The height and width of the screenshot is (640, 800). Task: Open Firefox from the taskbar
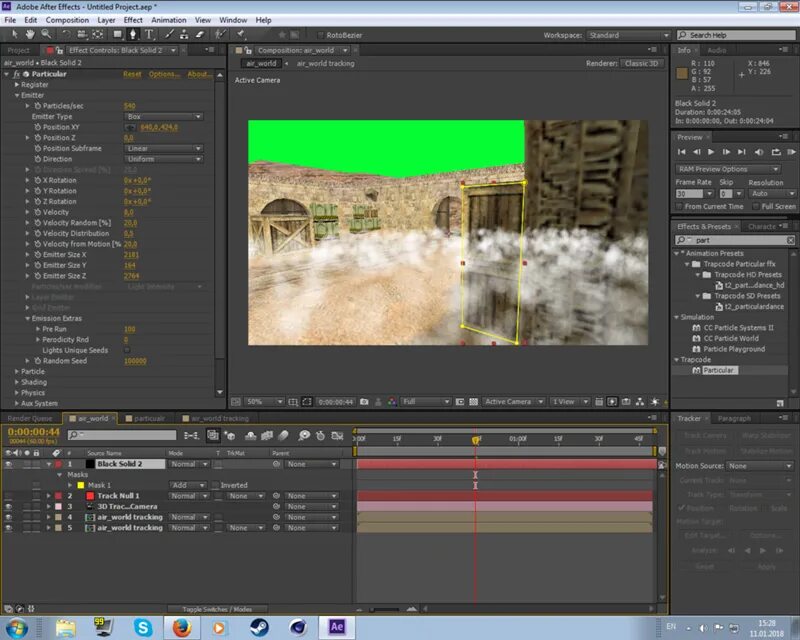[x=182, y=627]
